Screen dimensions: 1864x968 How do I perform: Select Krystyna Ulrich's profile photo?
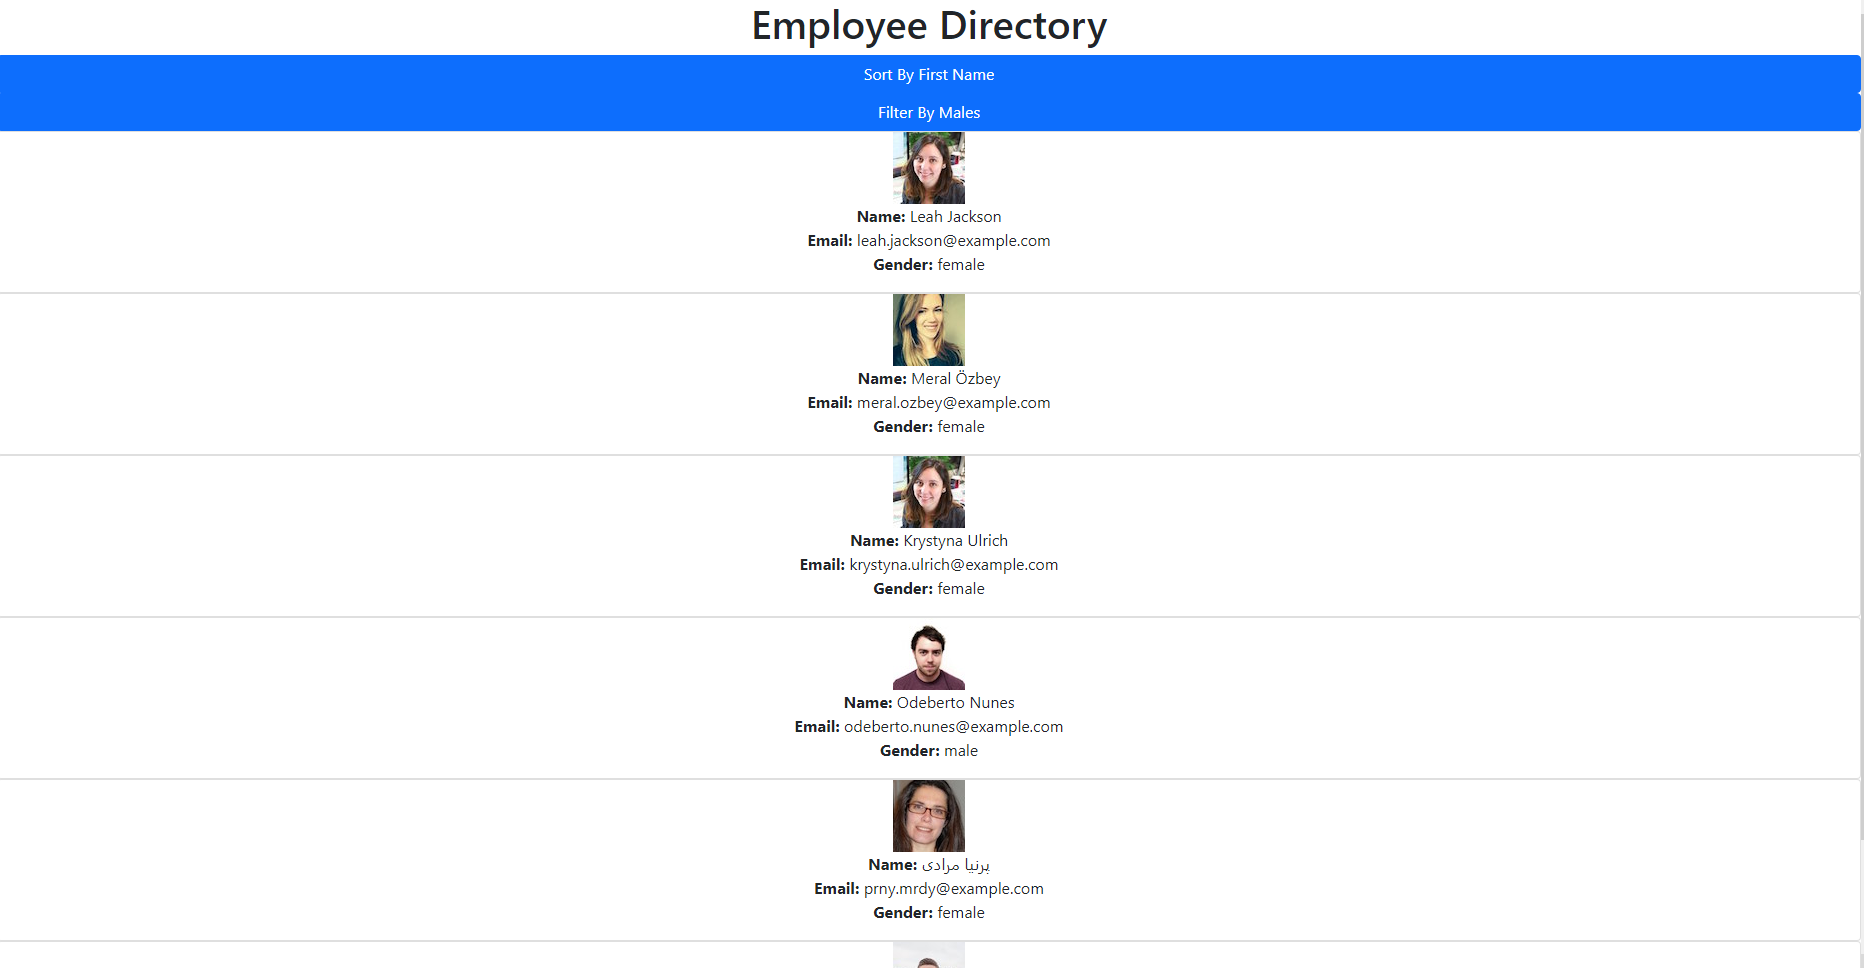tap(928, 491)
